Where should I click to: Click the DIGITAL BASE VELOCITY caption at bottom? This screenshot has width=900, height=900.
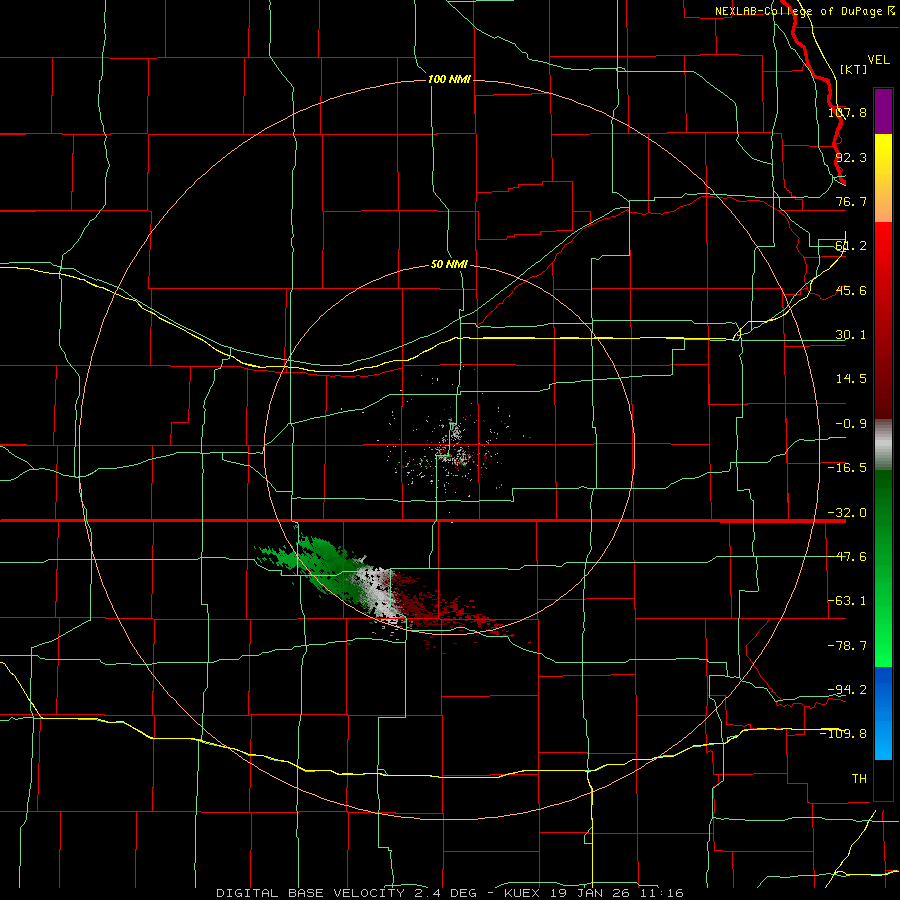450,893
